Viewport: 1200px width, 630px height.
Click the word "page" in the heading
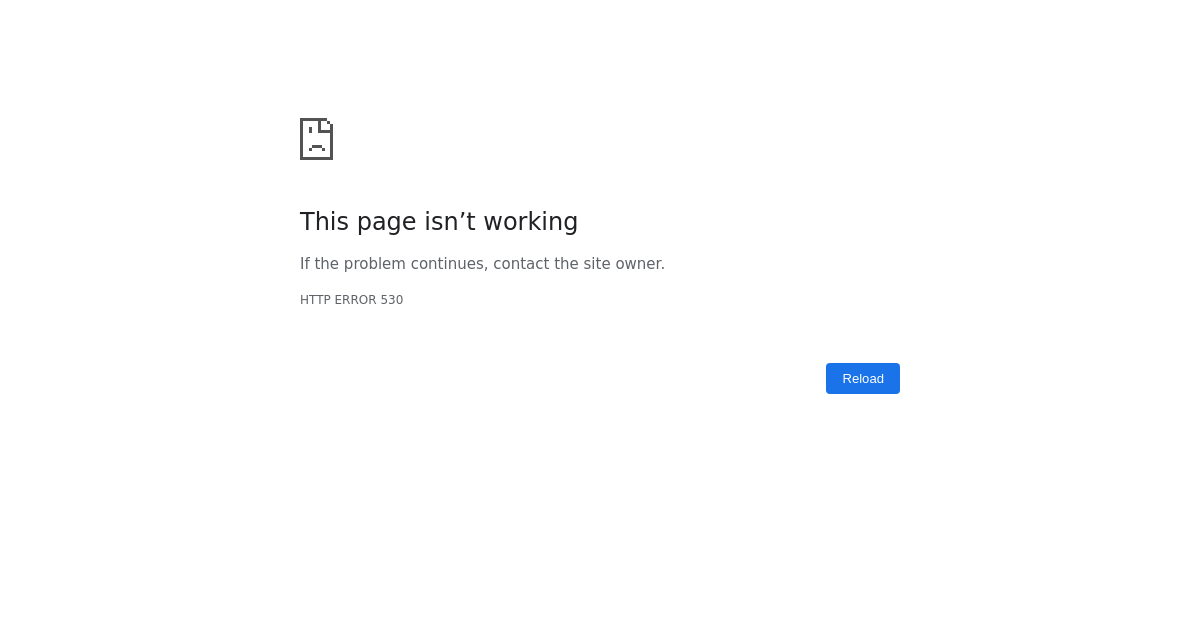click(x=386, y=224)
